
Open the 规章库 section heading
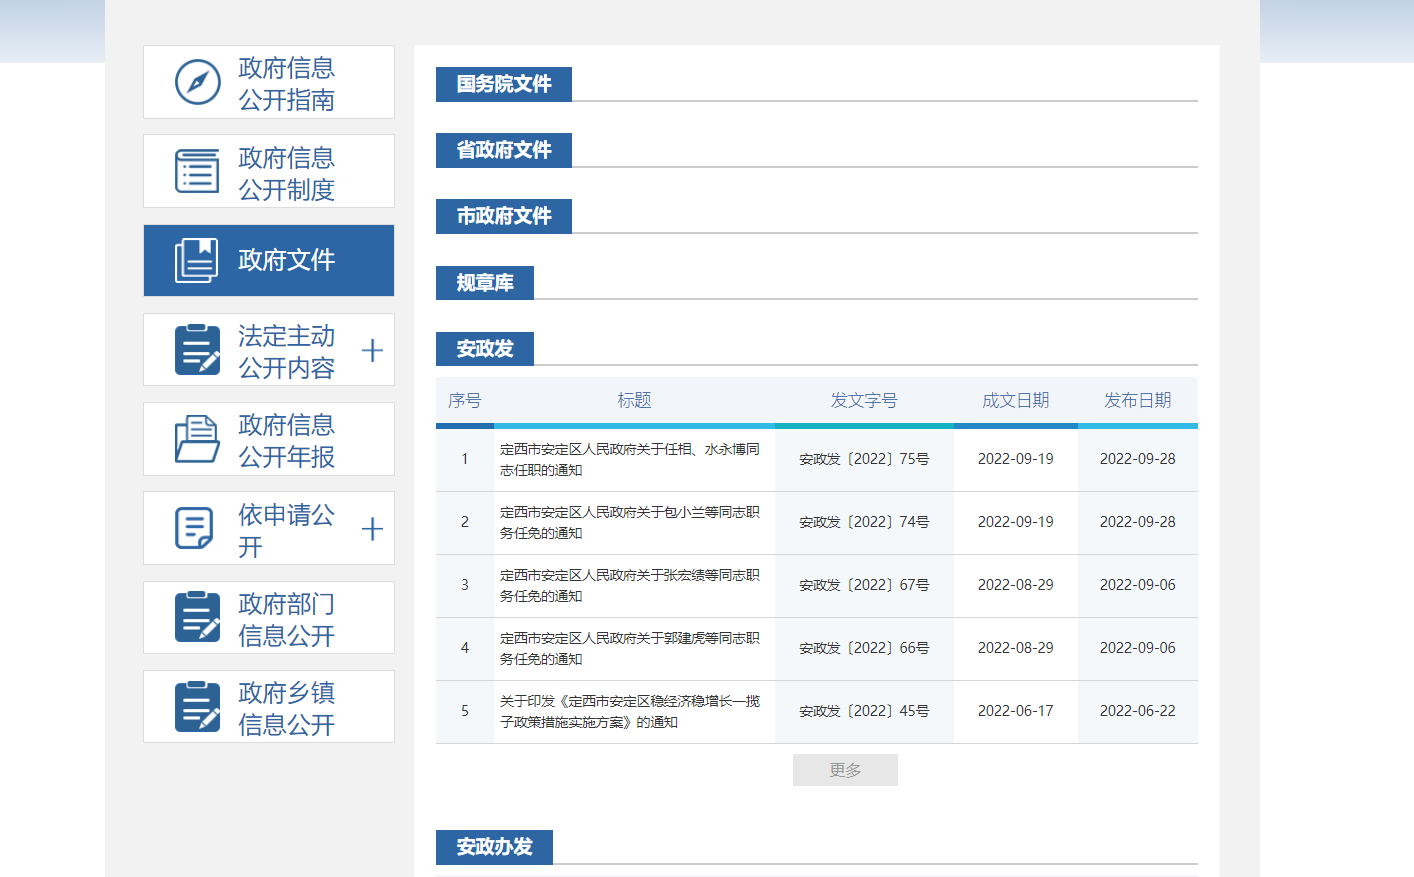point(485,283)
